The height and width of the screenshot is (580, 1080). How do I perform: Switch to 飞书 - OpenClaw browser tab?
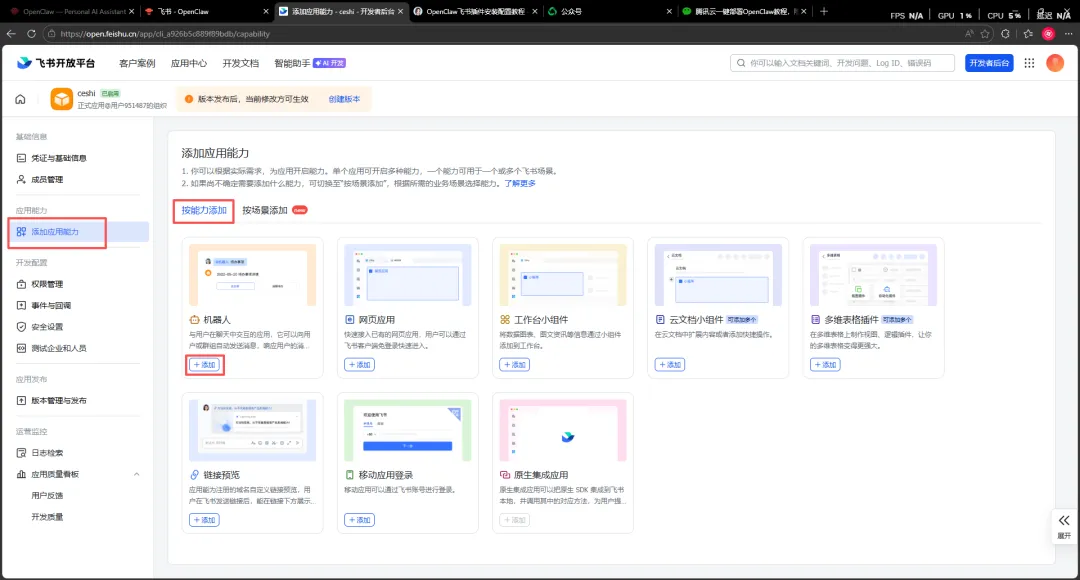pos(207,11)
